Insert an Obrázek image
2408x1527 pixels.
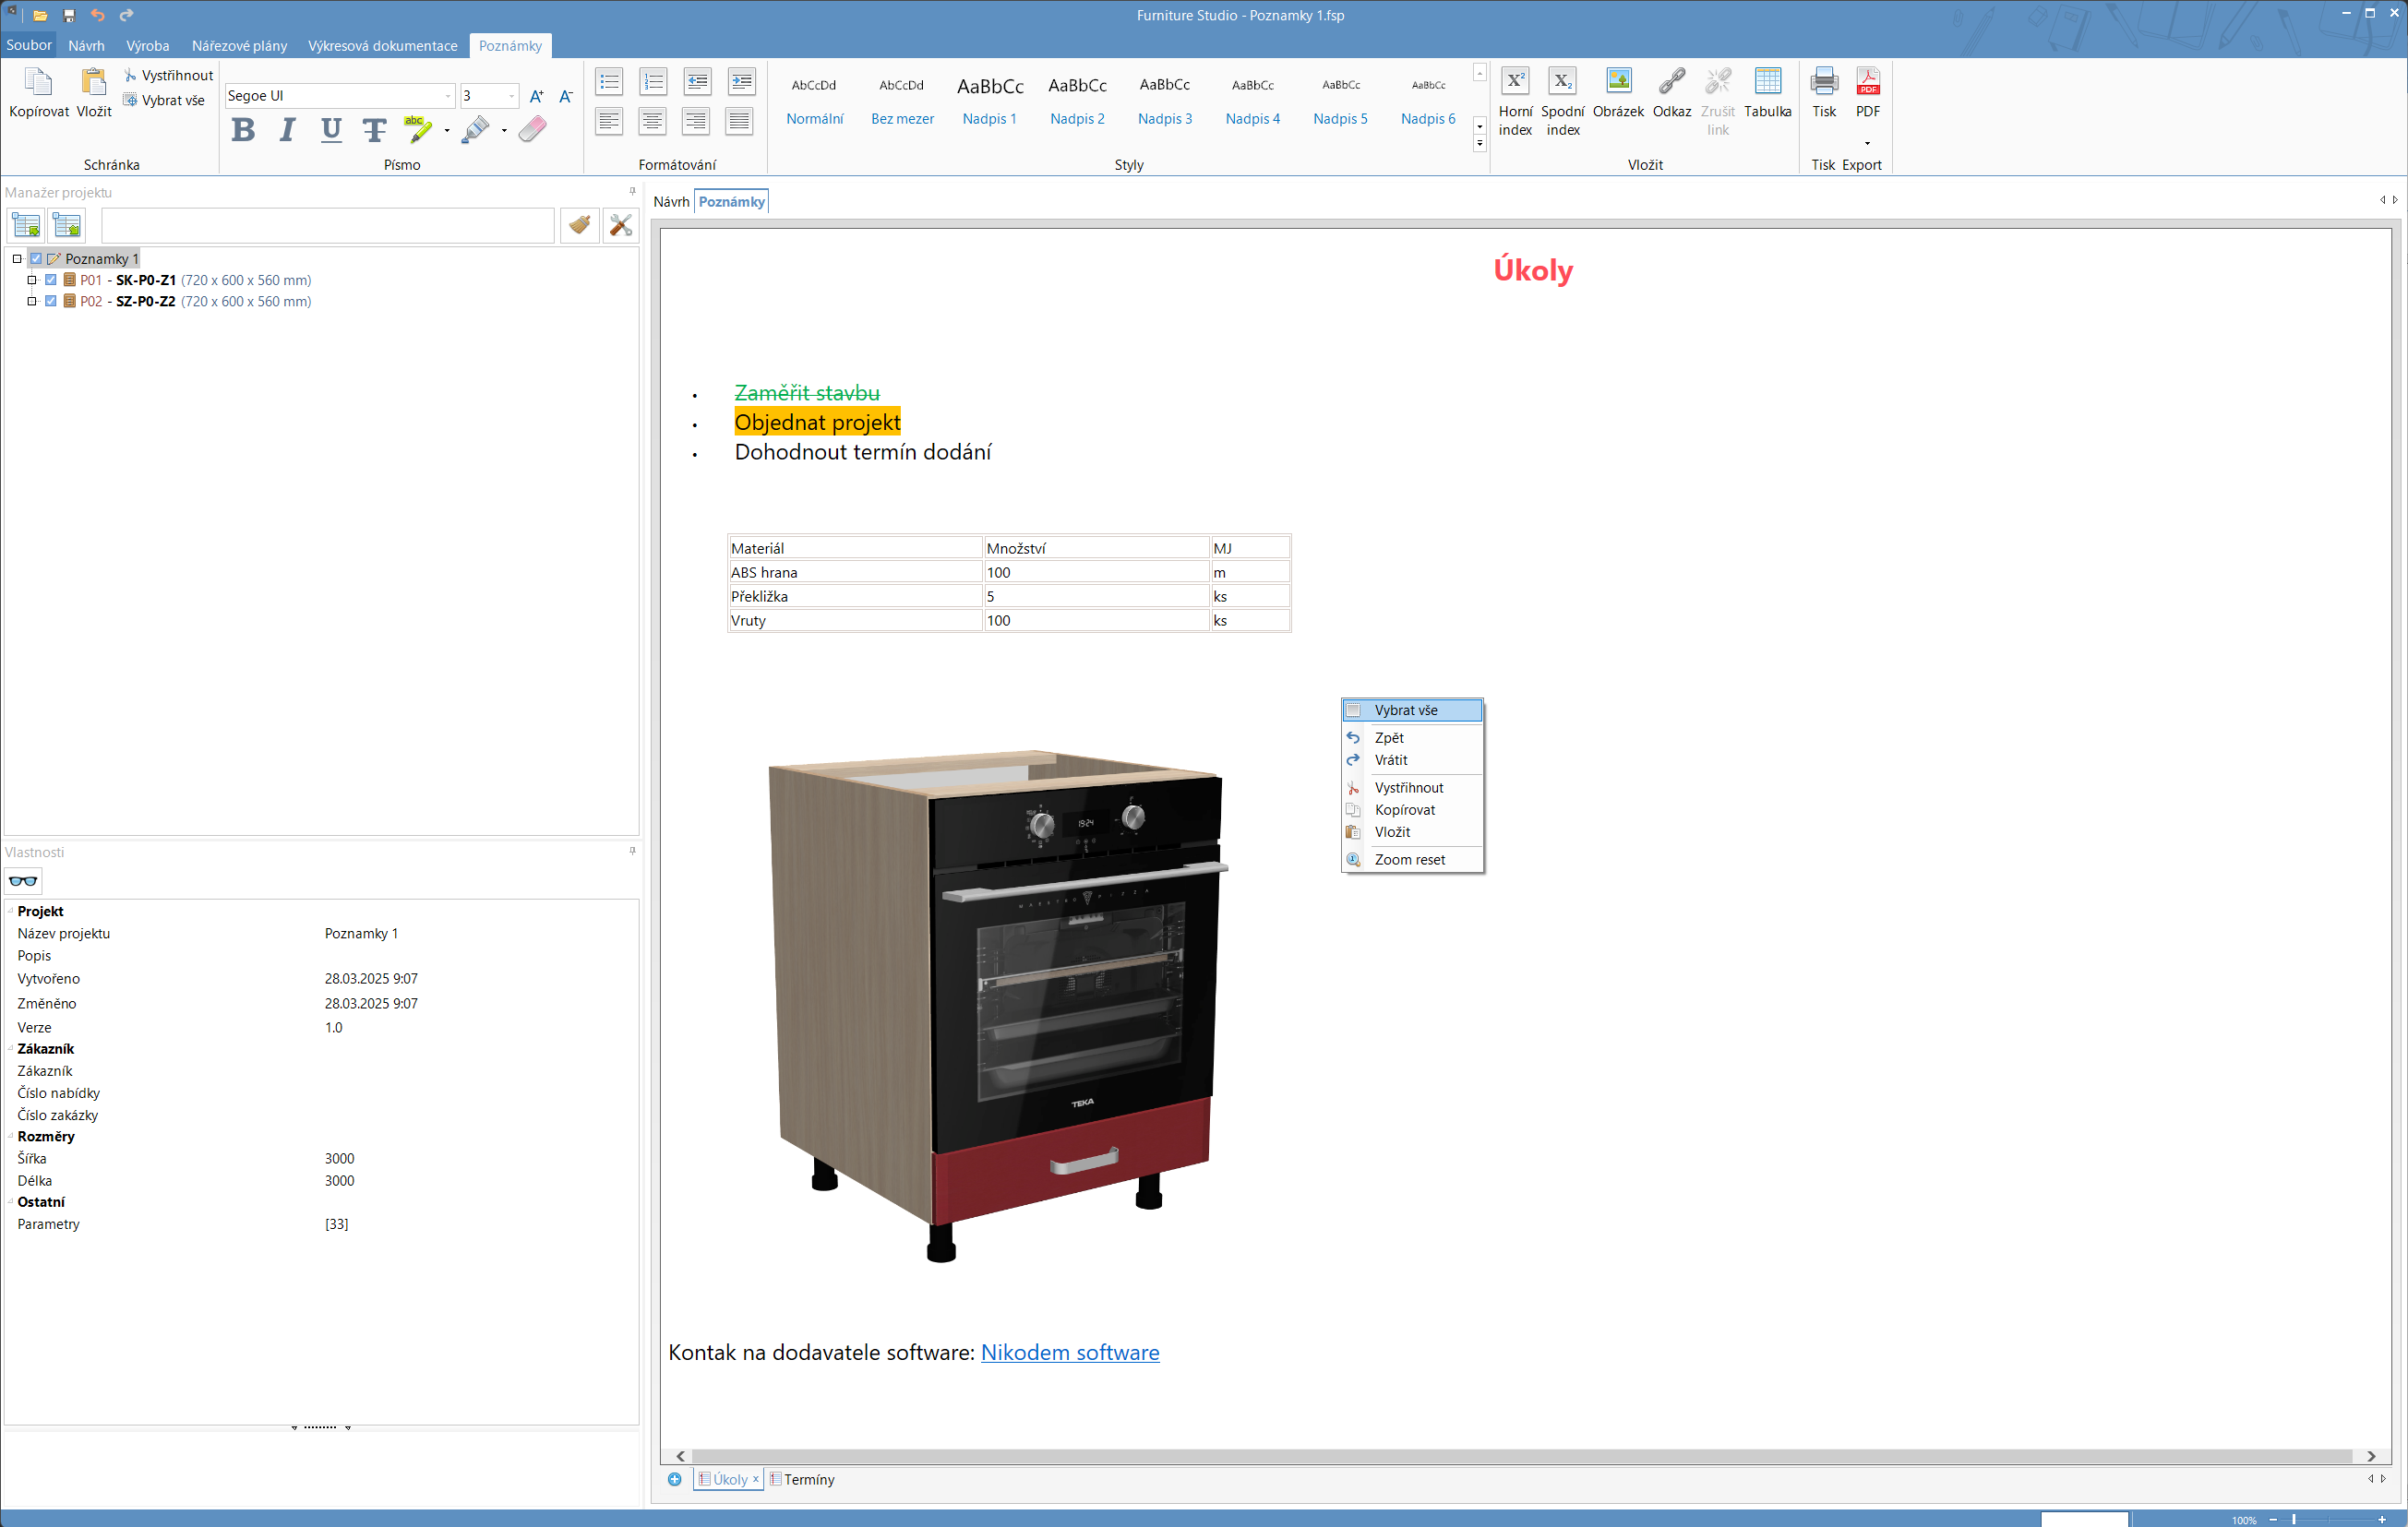tap(1618, 92)
